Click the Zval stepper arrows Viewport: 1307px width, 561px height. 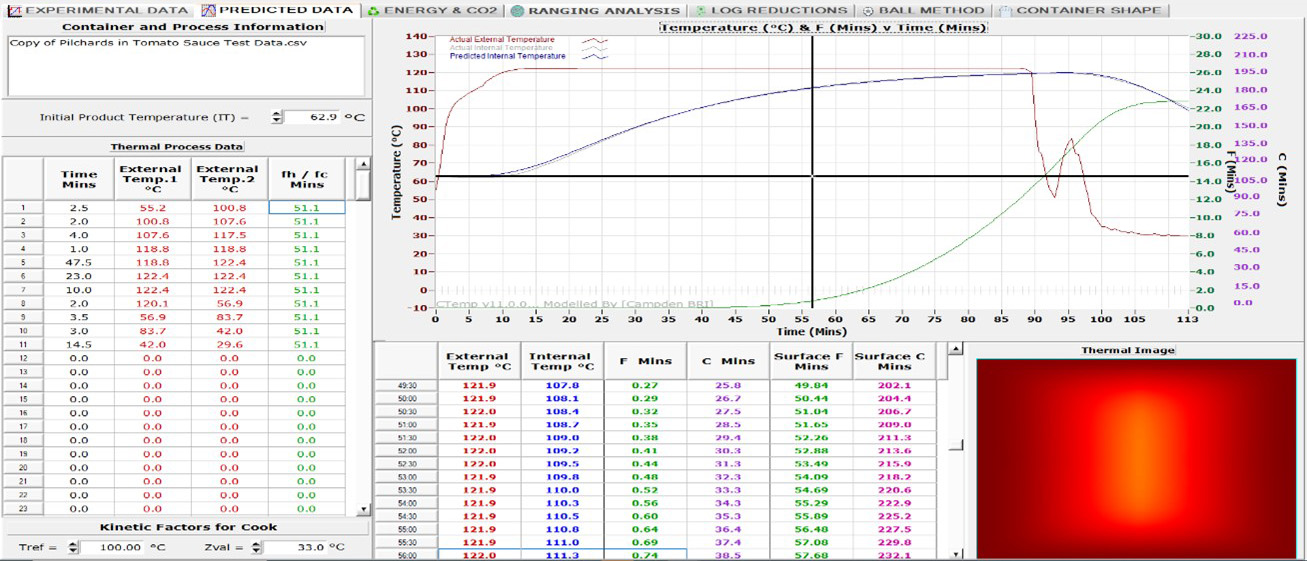256,547
